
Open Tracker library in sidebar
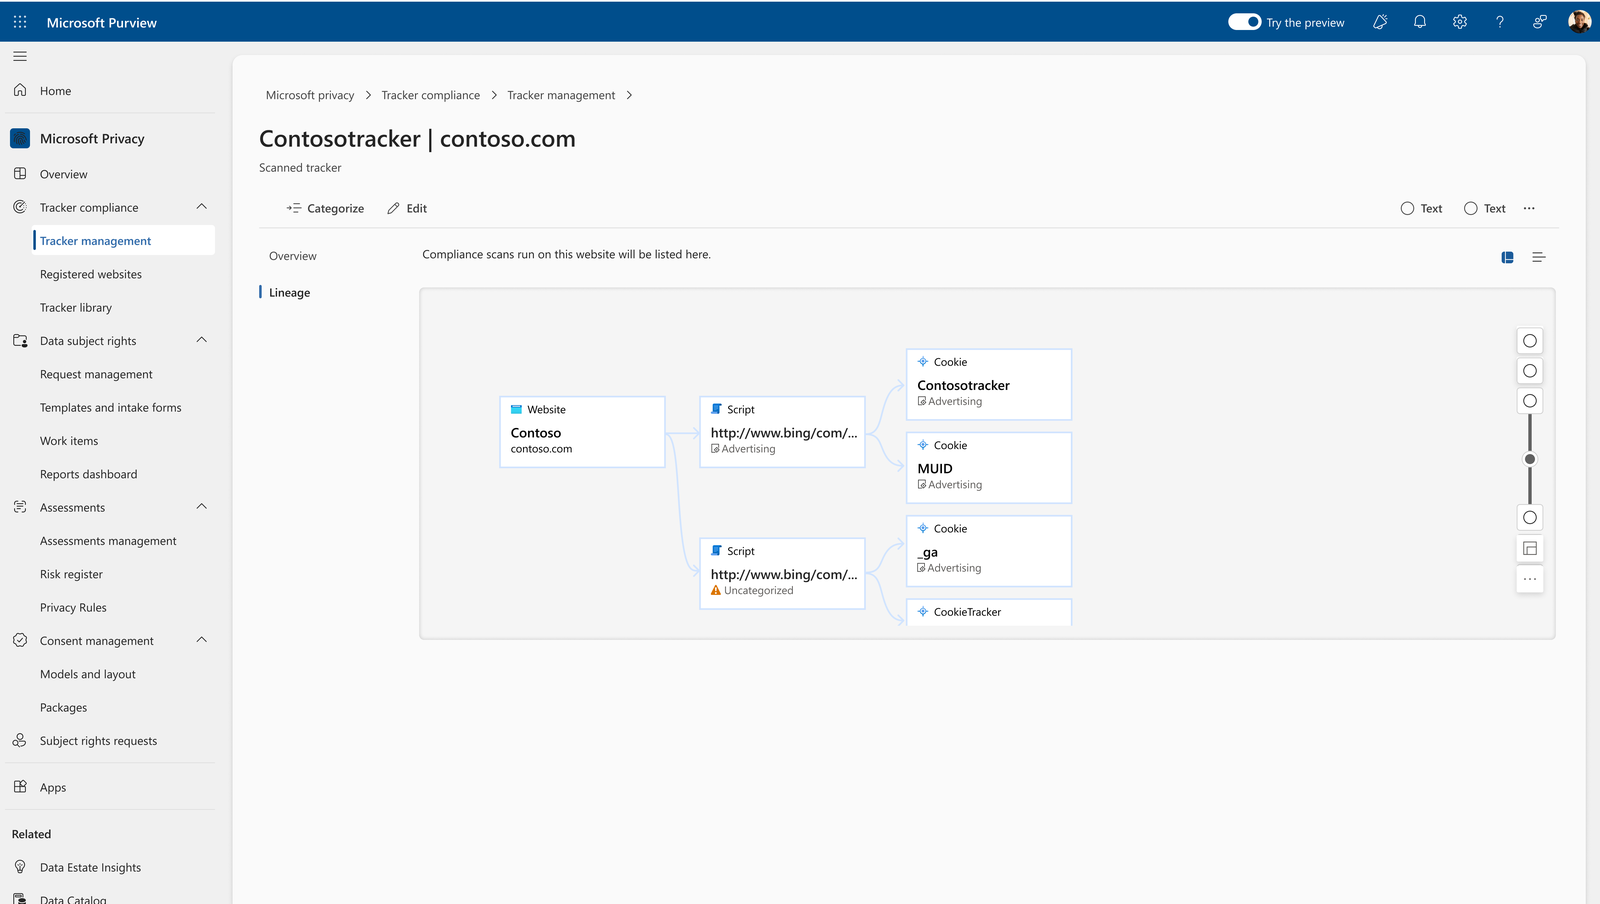76,307
